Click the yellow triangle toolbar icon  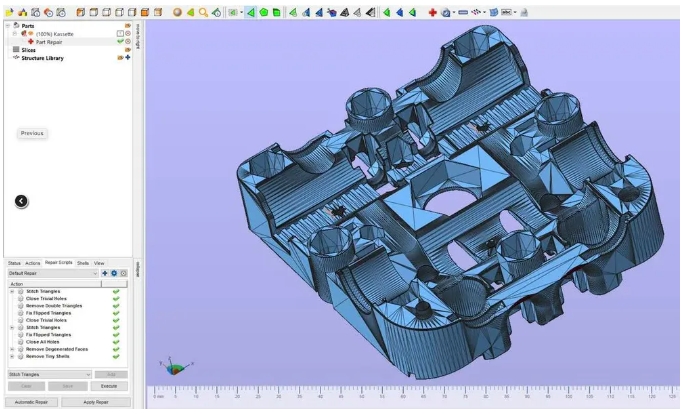coord(190,12)
